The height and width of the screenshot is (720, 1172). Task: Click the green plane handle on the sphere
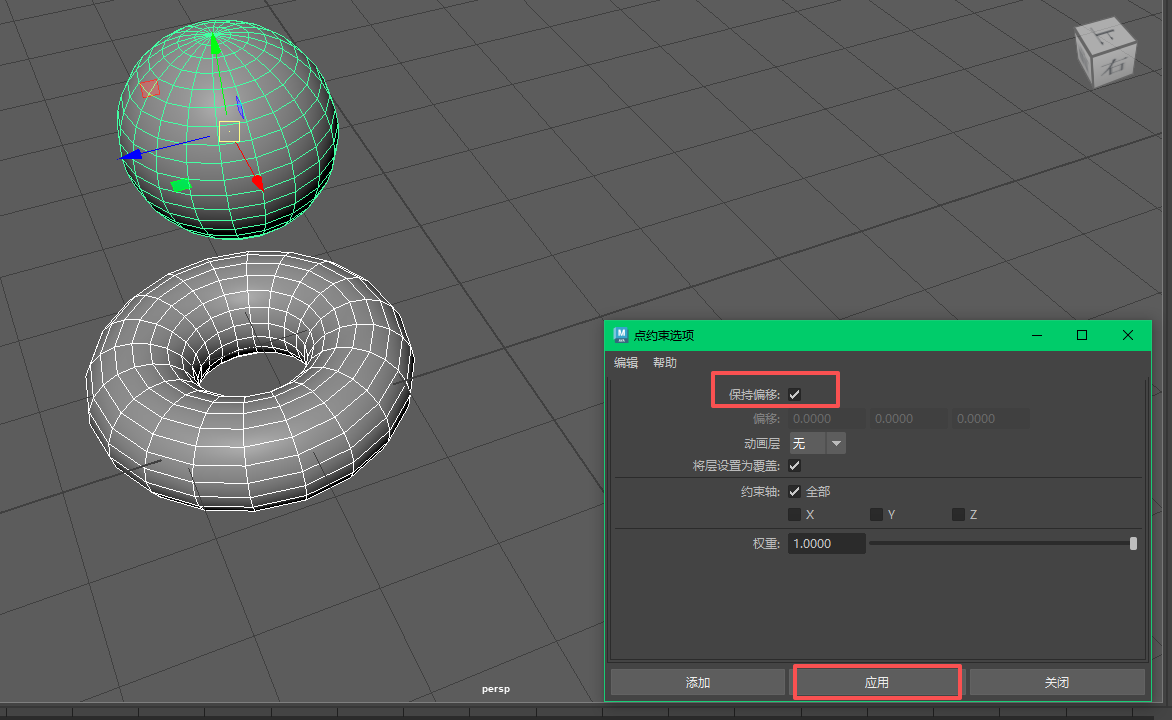click(180, 185)
